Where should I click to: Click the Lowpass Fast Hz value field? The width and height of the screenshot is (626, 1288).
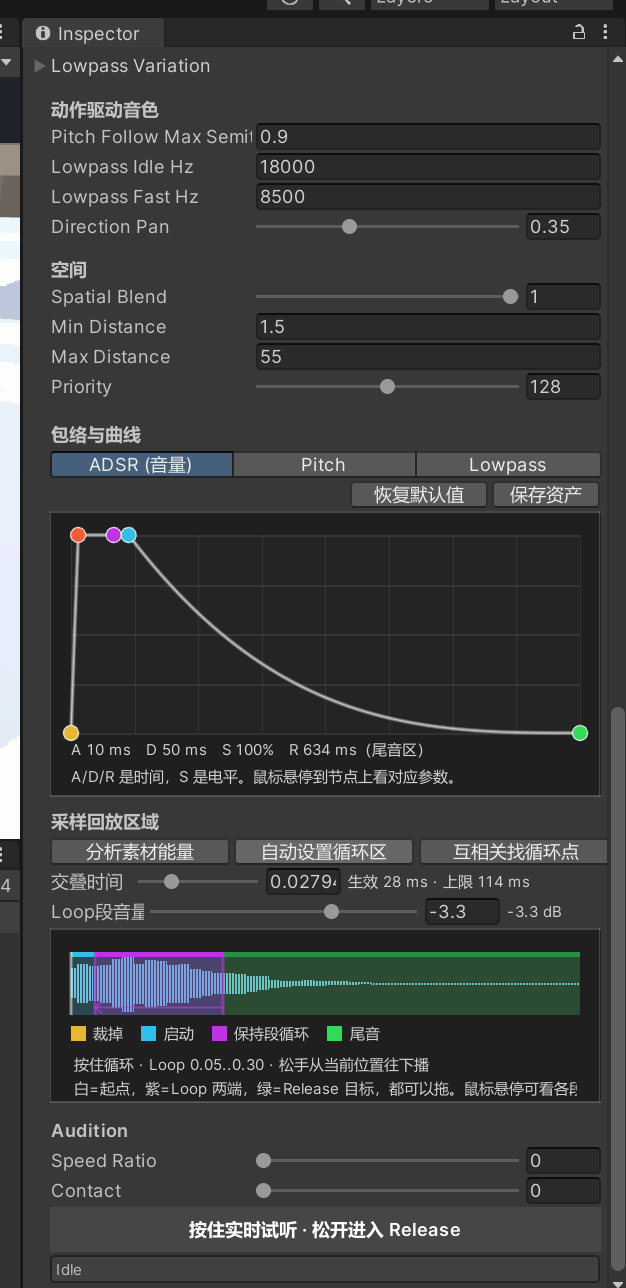pyautogui.click(x=428, y=197)
